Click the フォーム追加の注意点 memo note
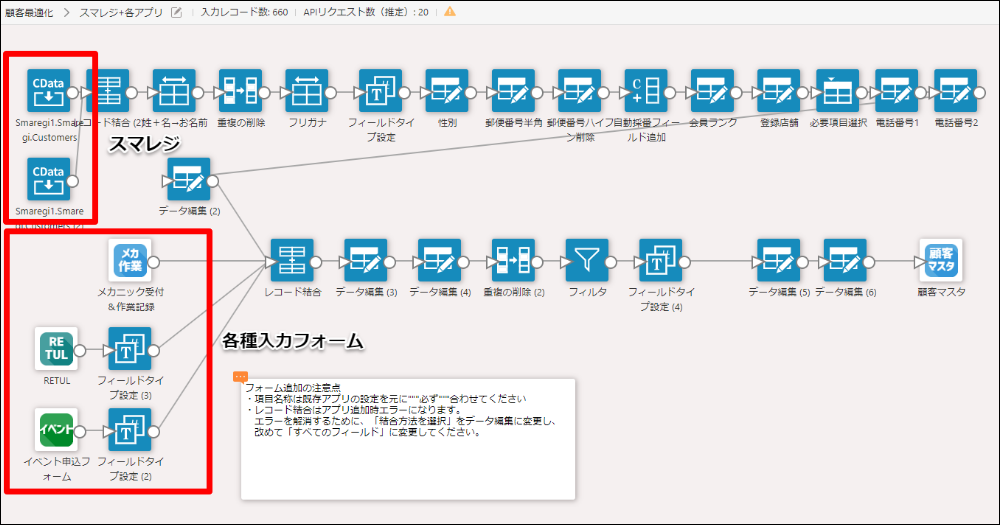 pos(408,439)
